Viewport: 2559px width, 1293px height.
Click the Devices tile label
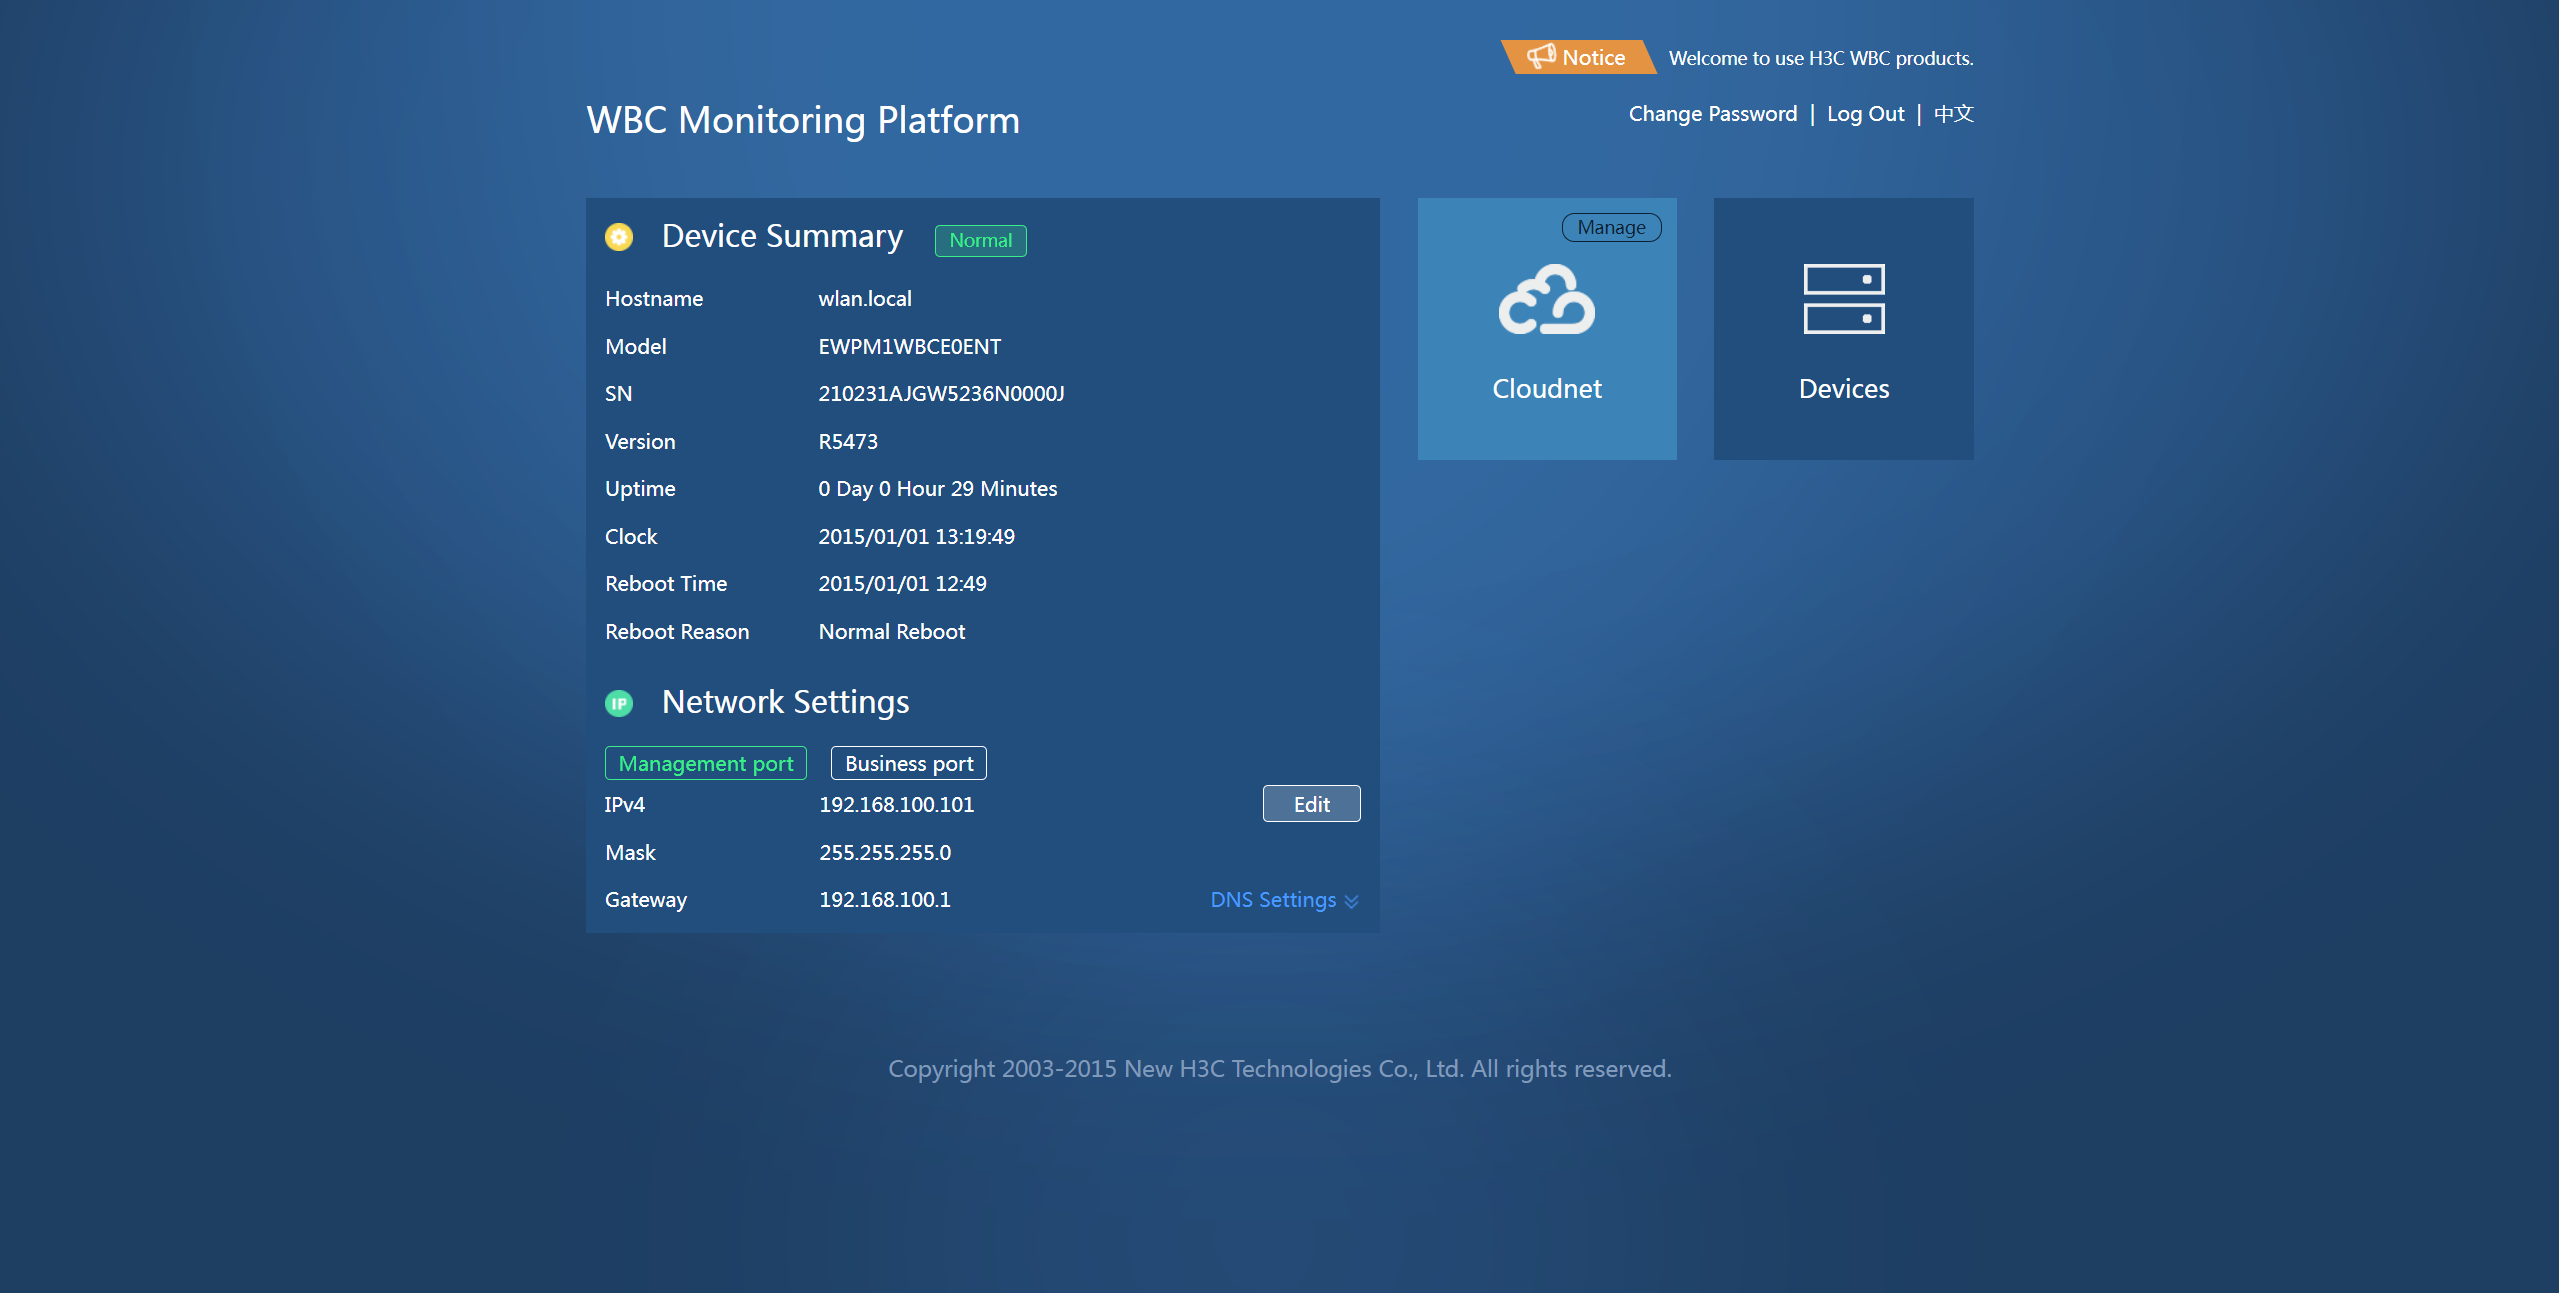(x=1843, y=389)
